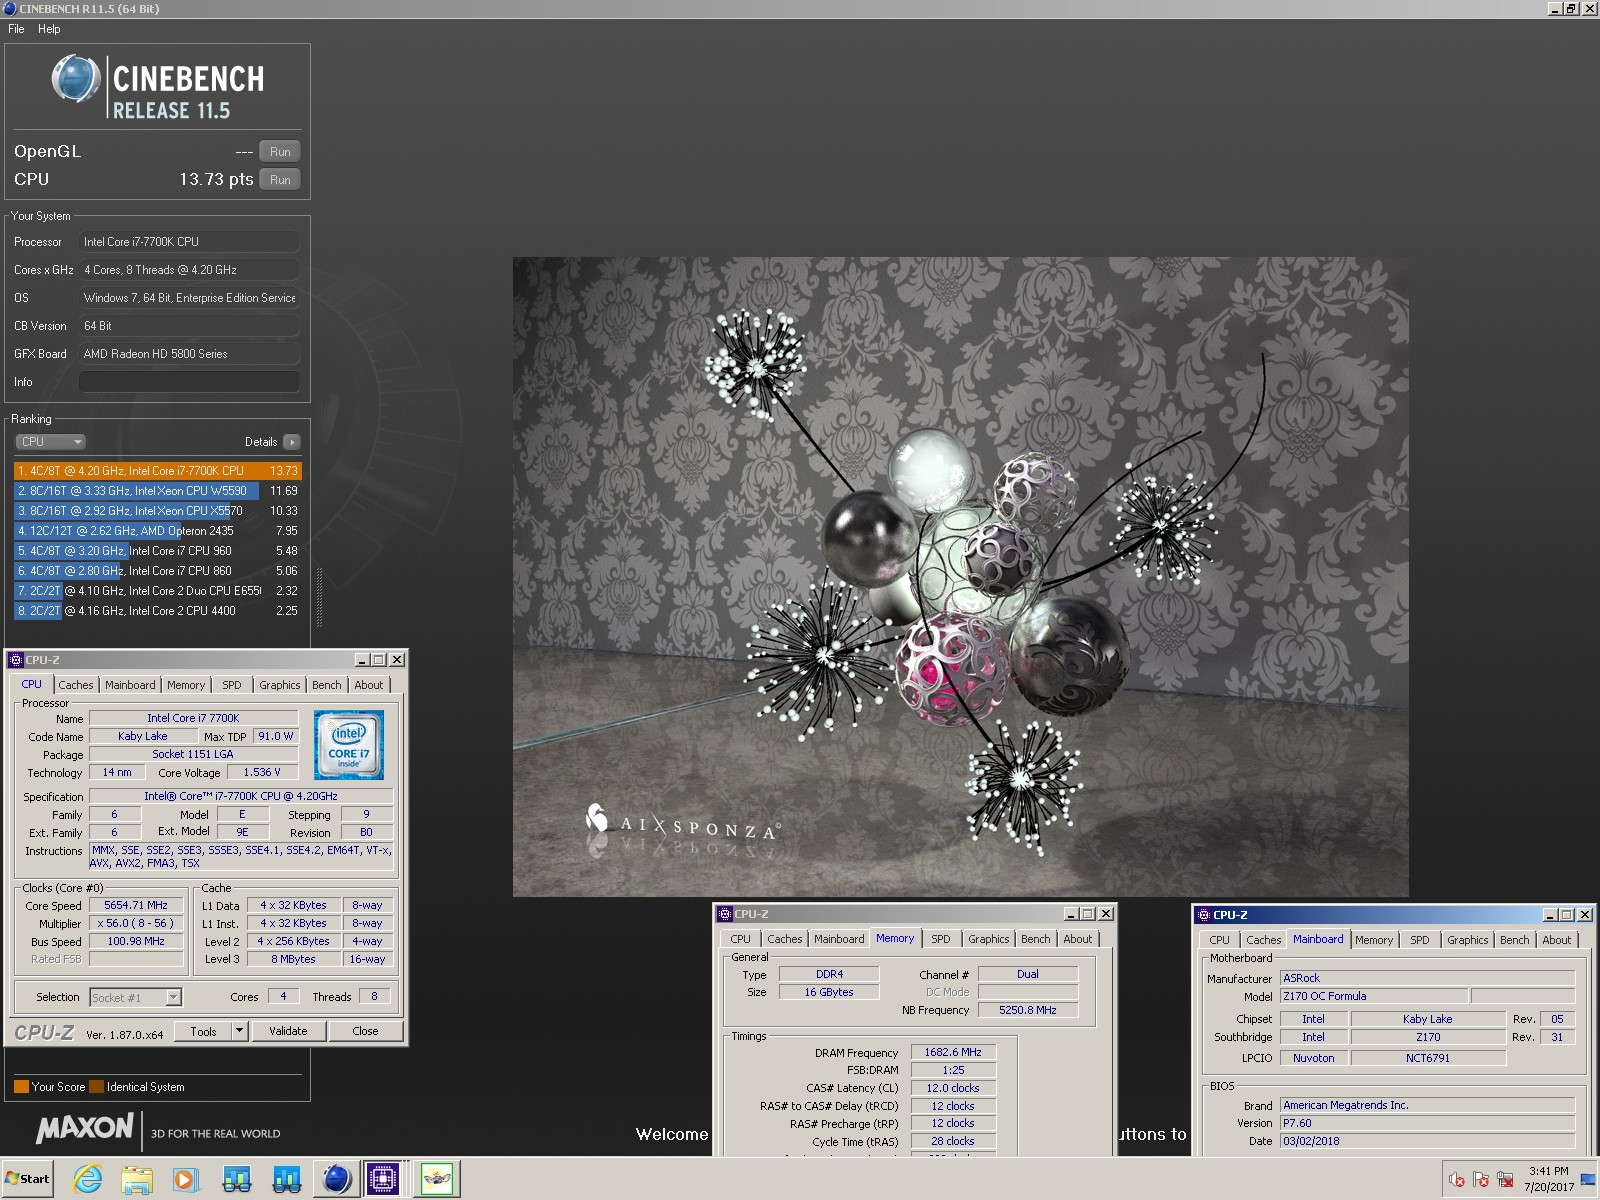Open the File menu in Cinebench
This screenshot has height=1200, width=1600.
coord(16,29)
